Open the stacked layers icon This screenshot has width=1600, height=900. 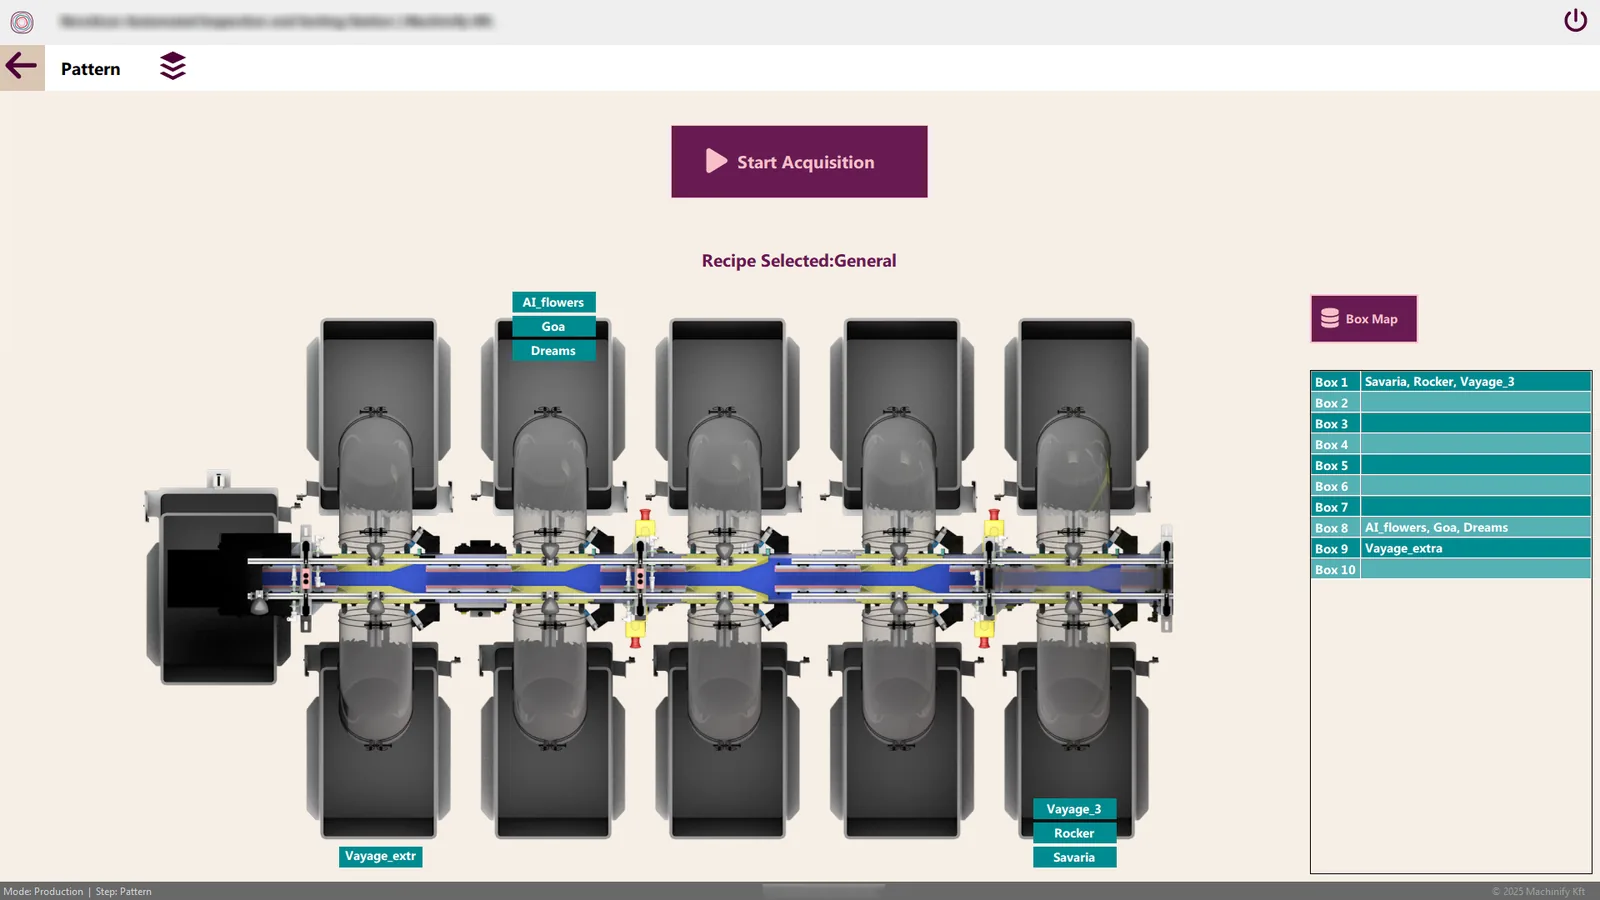click(x=173, y=66)
